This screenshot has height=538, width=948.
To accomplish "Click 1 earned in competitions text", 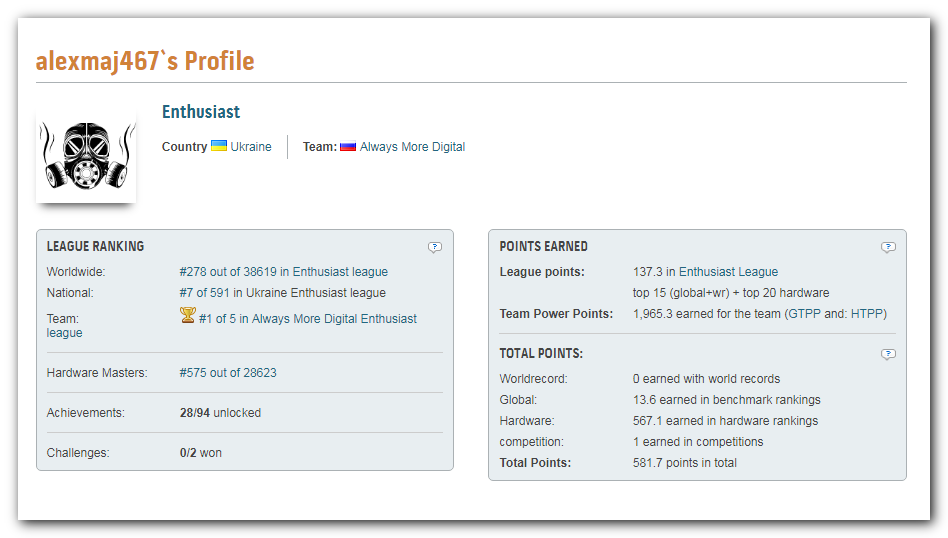I will click(698, 442).
